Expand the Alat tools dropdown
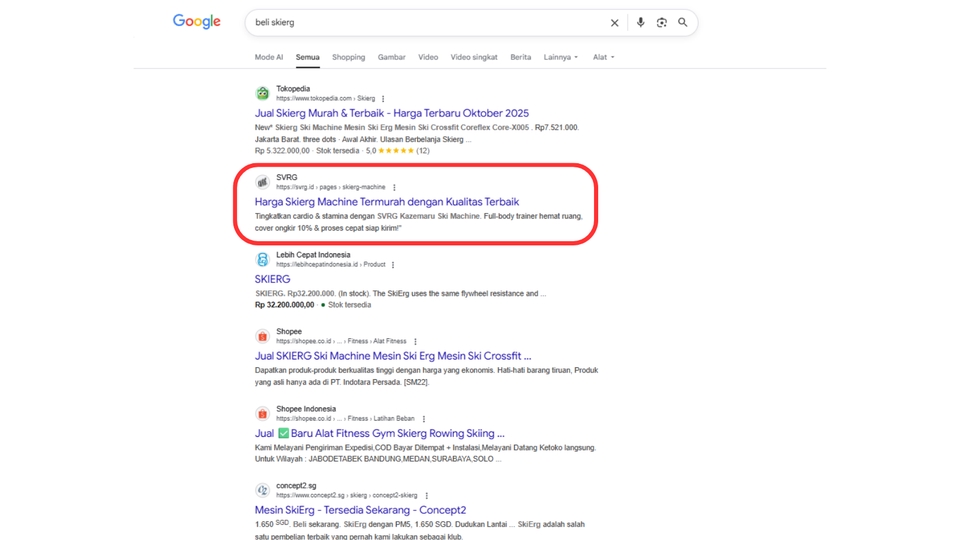The width and height of the screenshot is (960, 540). click(603, 57)
